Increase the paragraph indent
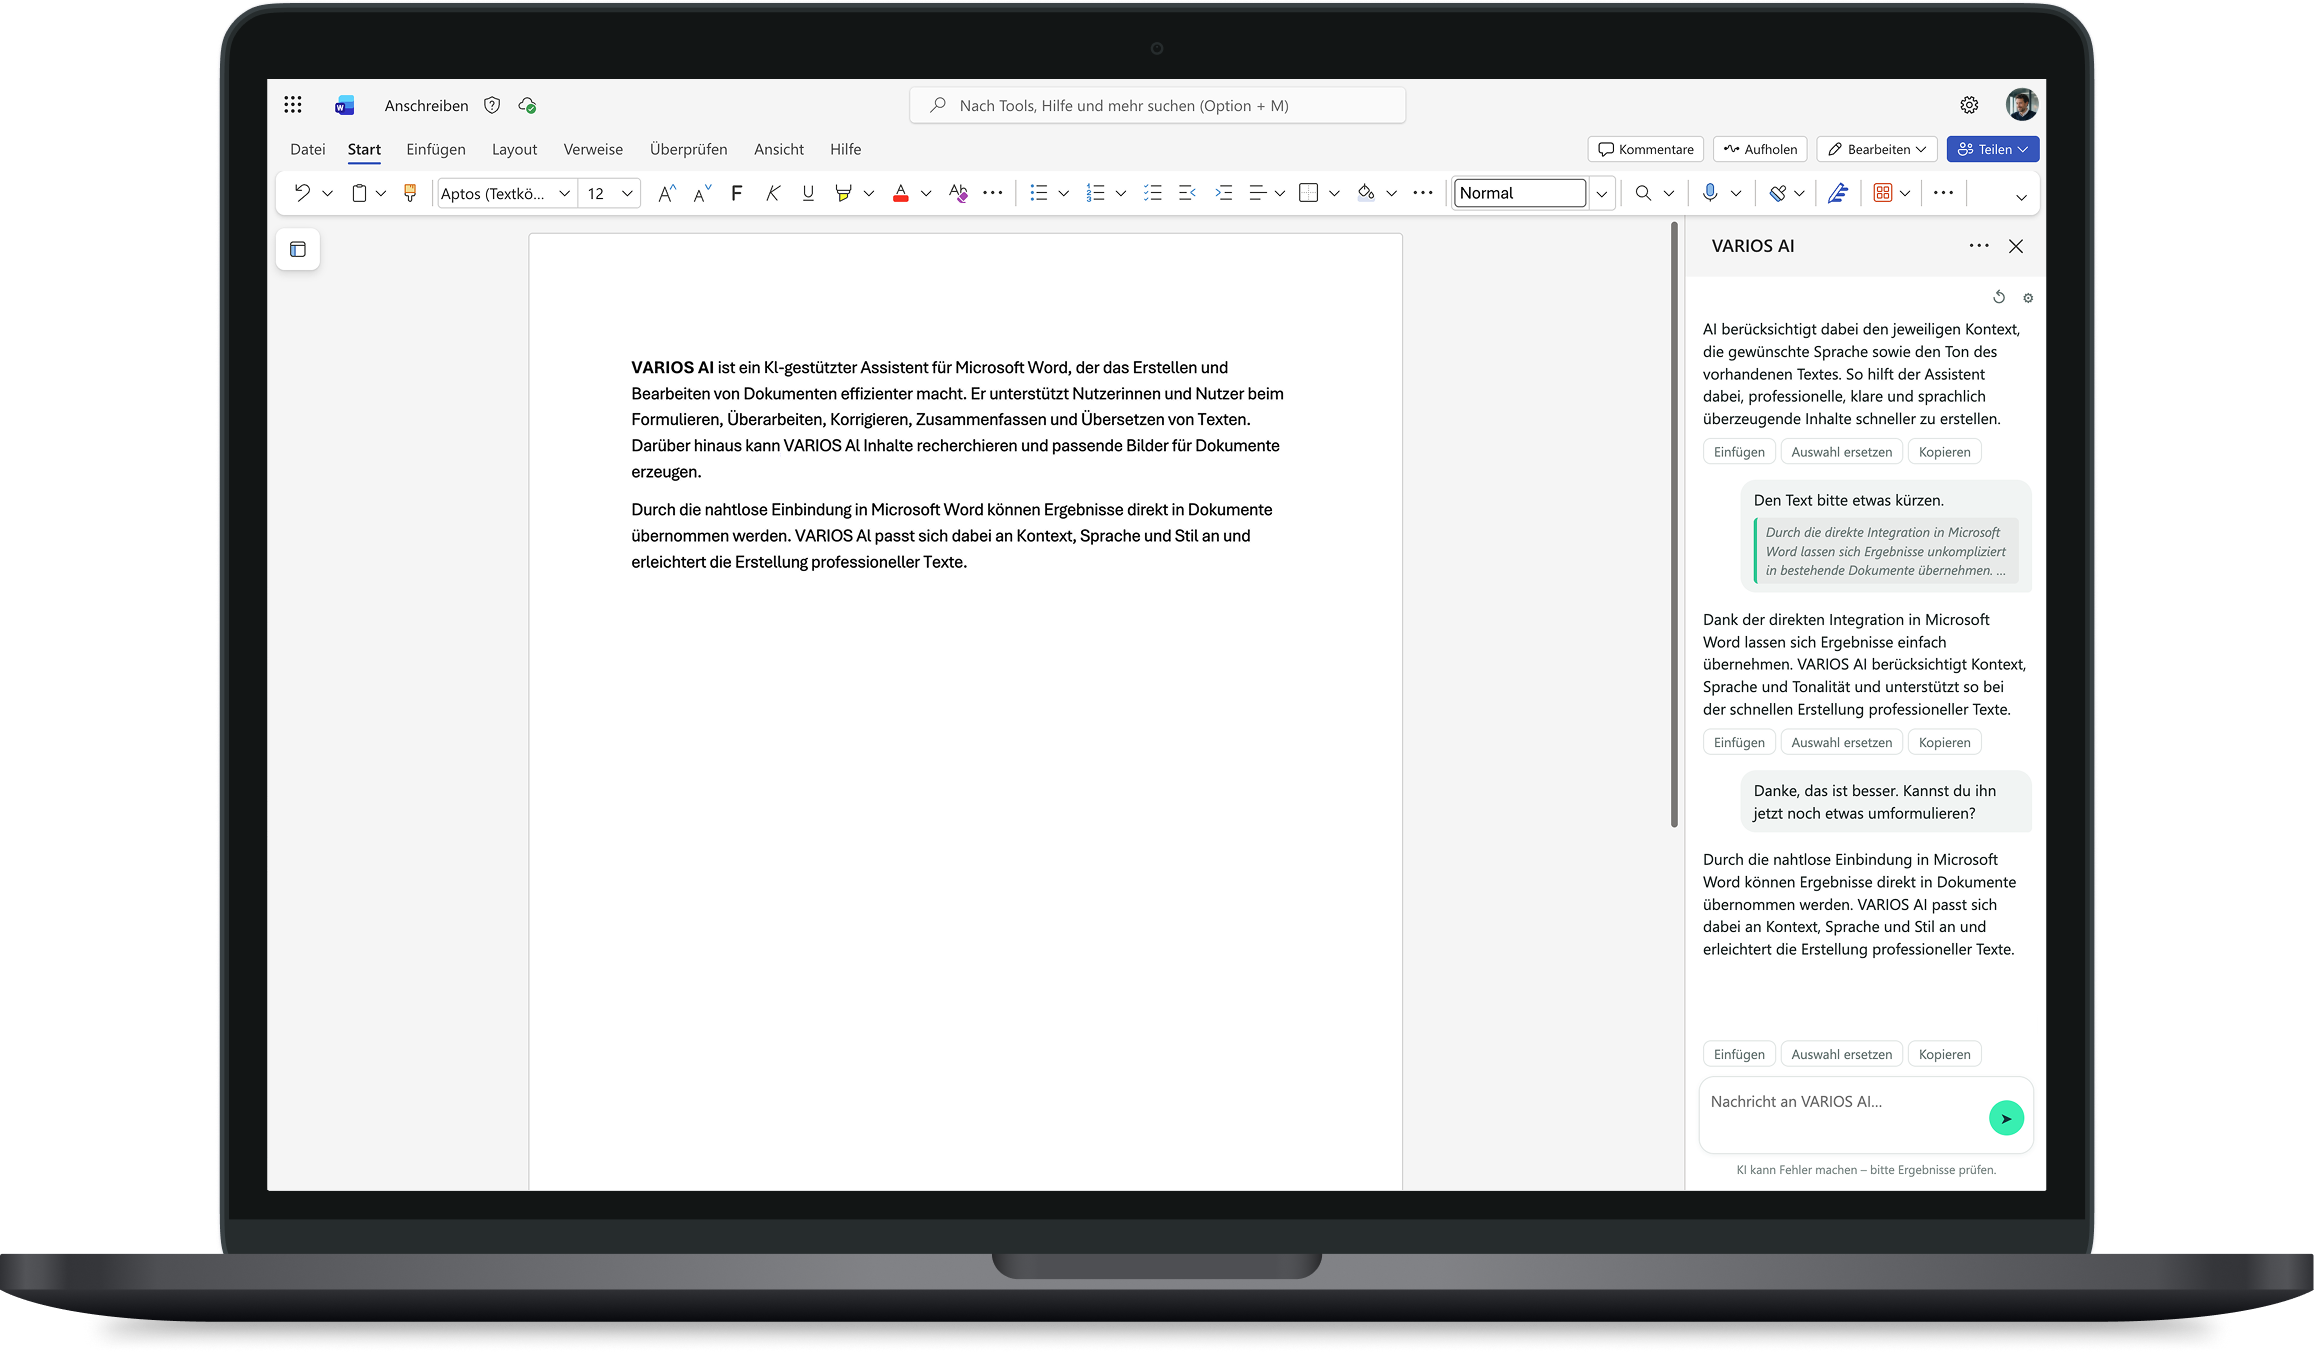 pos(1223,193)
